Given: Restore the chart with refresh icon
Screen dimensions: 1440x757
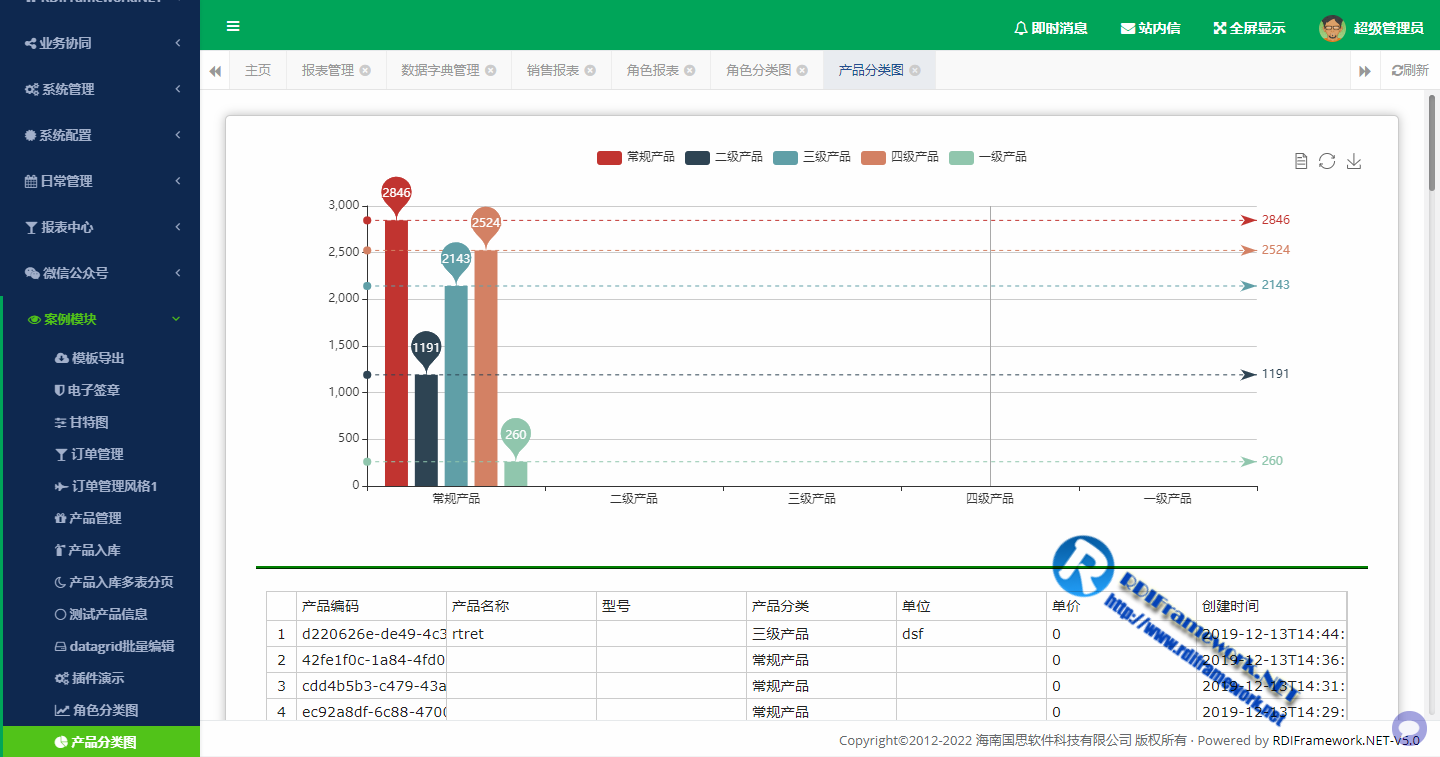Looking at the screenshot, I should [1327, 161].
